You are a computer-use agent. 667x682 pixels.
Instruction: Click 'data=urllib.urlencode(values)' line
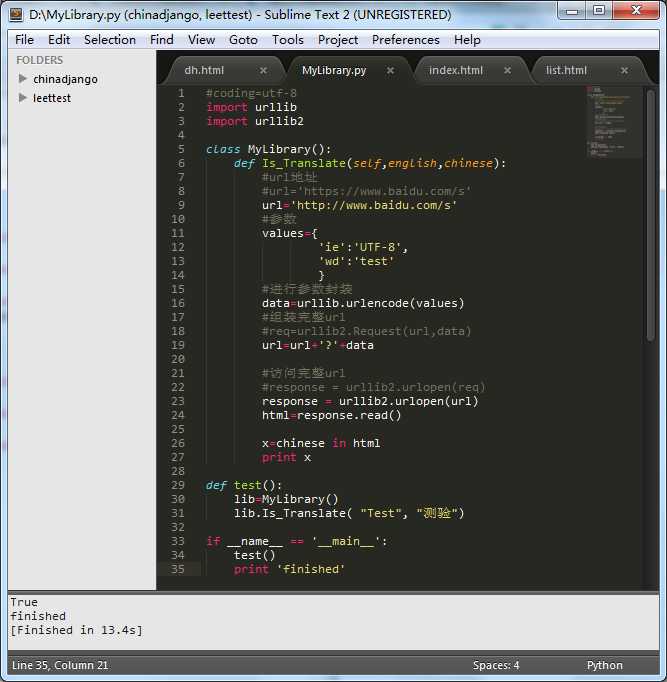(x=363, y=303)
